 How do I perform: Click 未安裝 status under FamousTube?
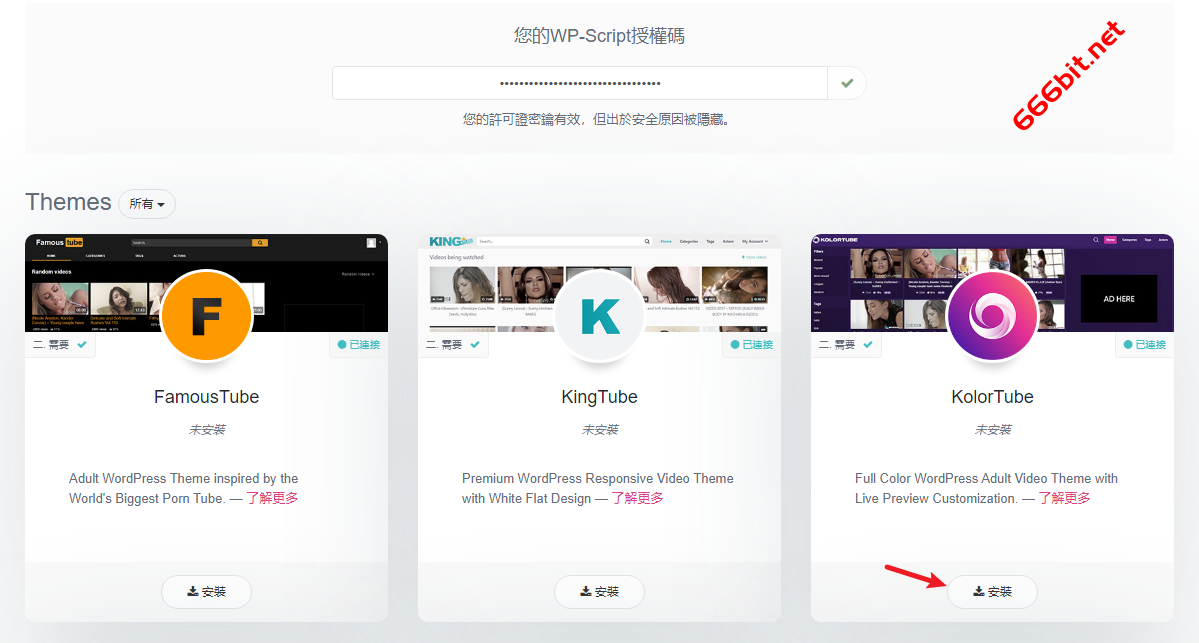(x=207, y=430)
